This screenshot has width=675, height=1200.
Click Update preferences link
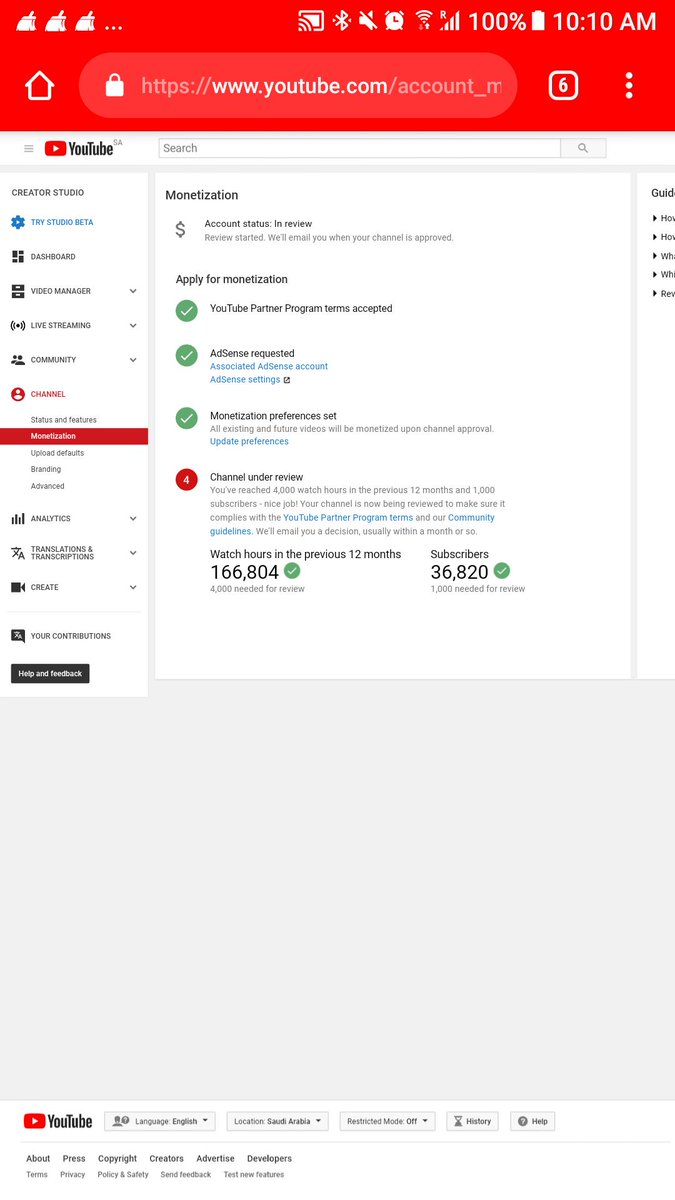click(x=249, y=441)
